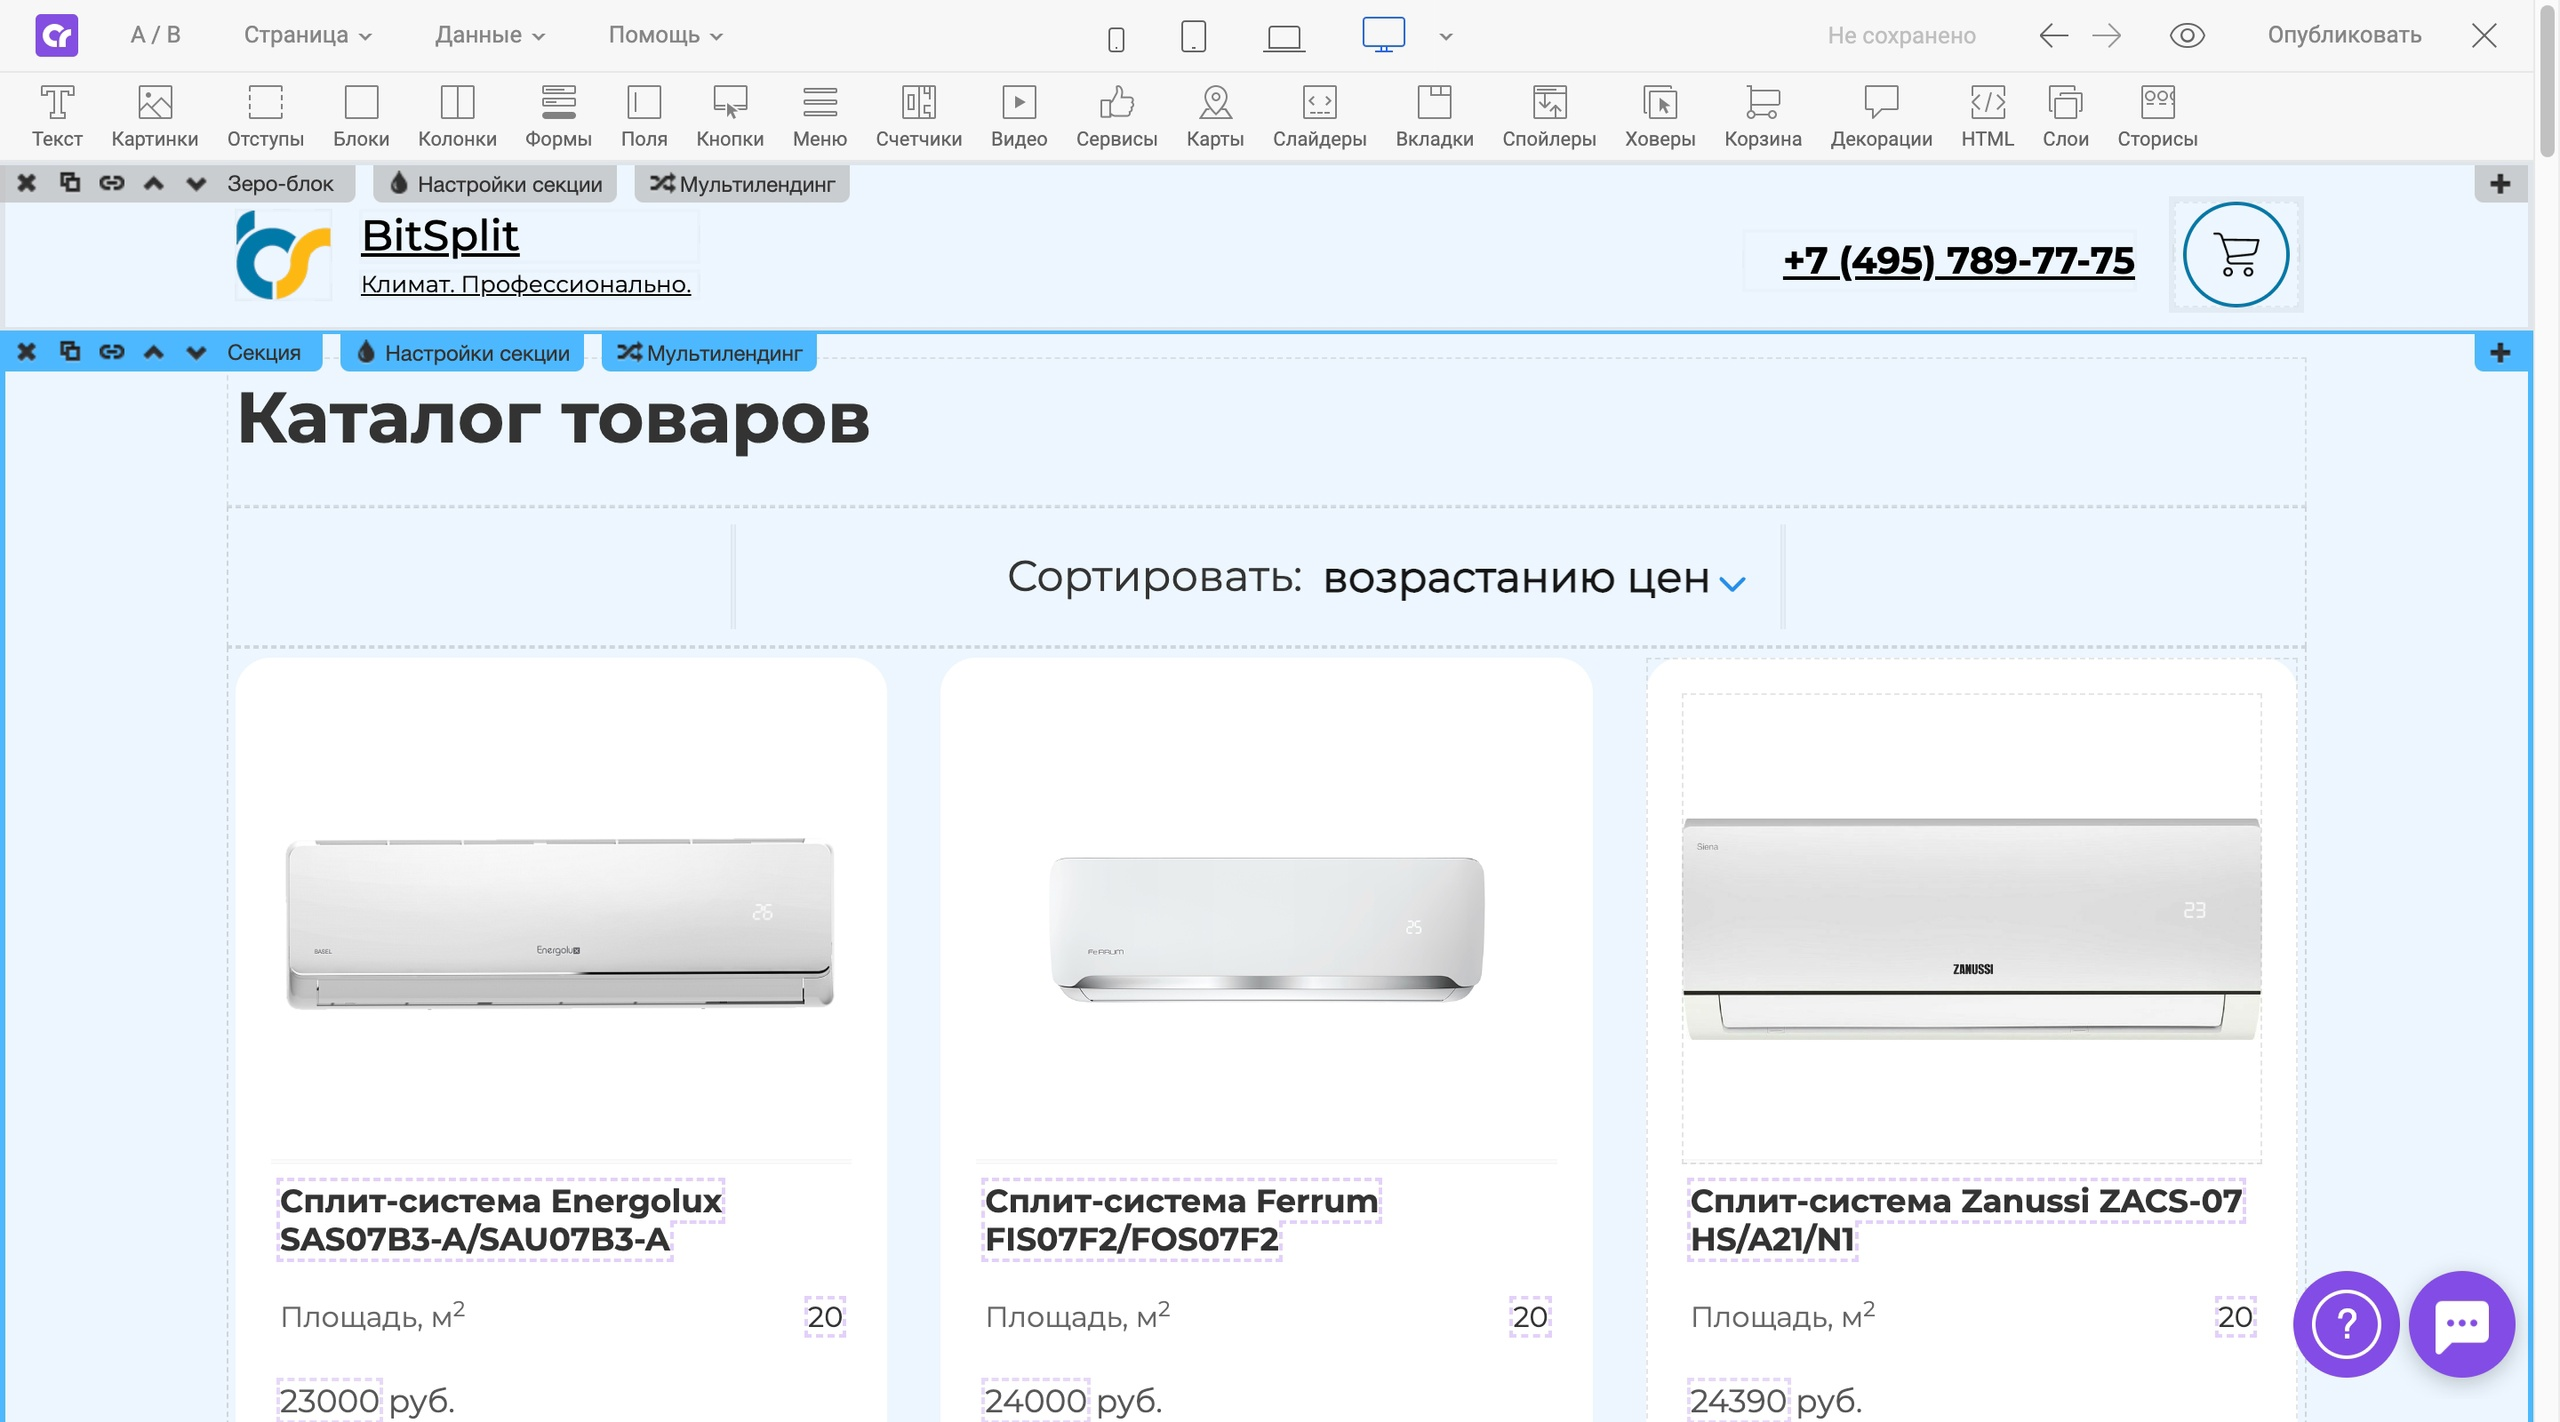Expand the device preview dropdown arrow

(1446, 37)
